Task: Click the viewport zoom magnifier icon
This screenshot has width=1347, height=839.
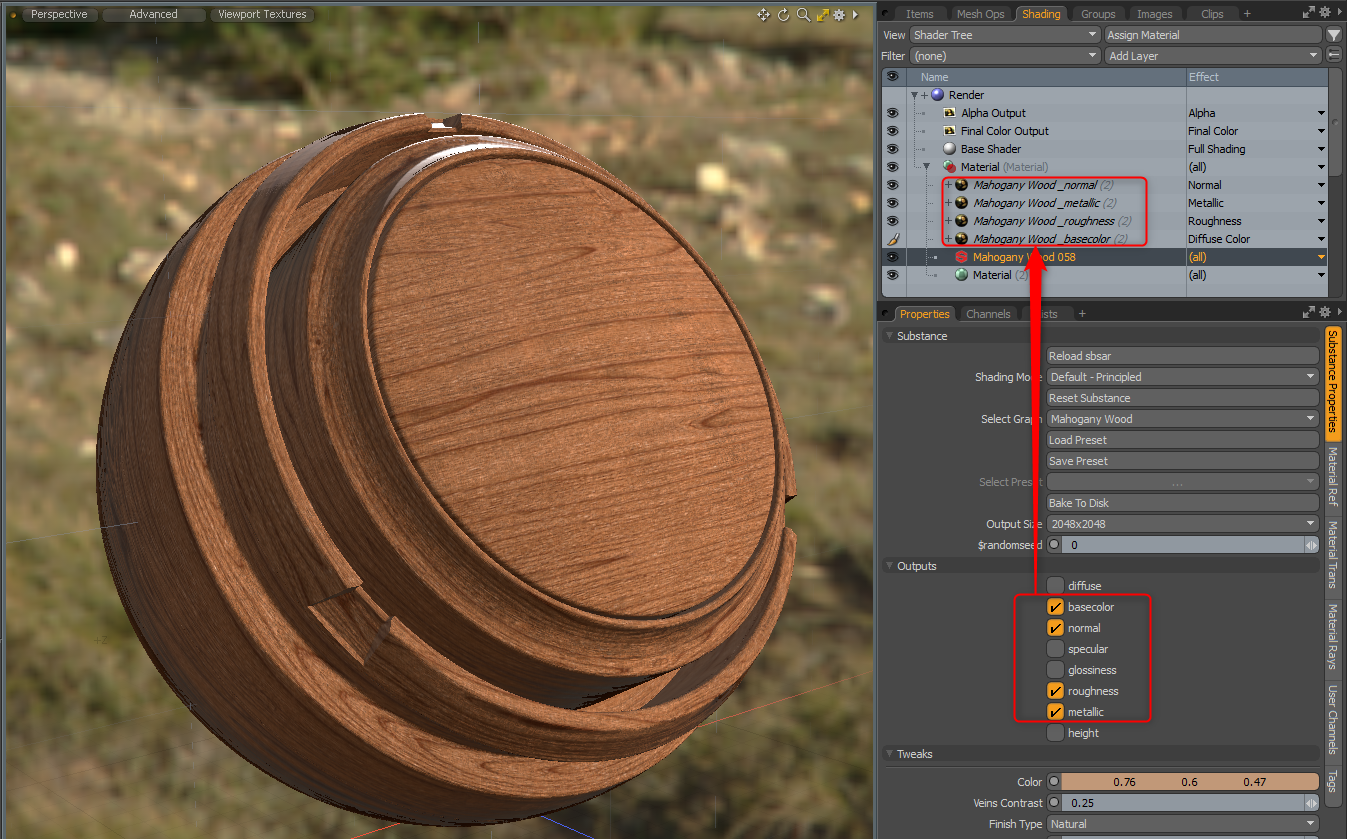Action: tap(803, 15)
